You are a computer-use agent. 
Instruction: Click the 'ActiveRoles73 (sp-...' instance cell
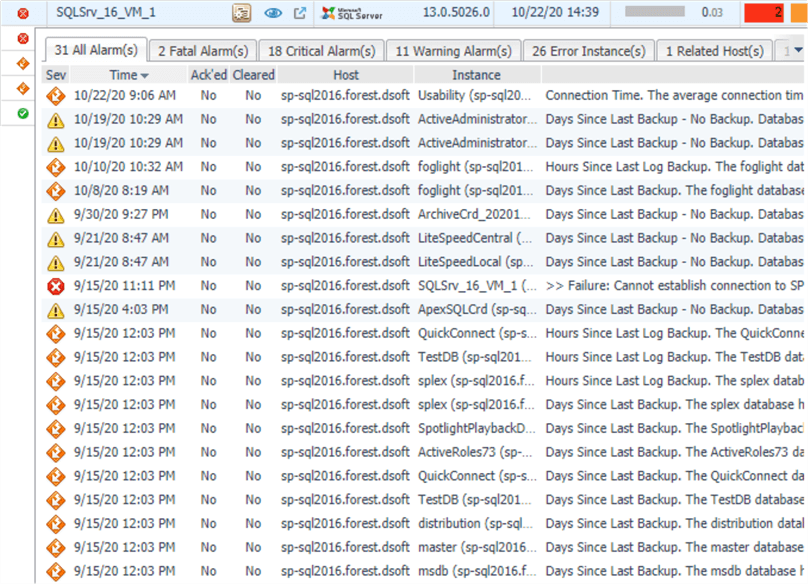click(x=475, y=452)
